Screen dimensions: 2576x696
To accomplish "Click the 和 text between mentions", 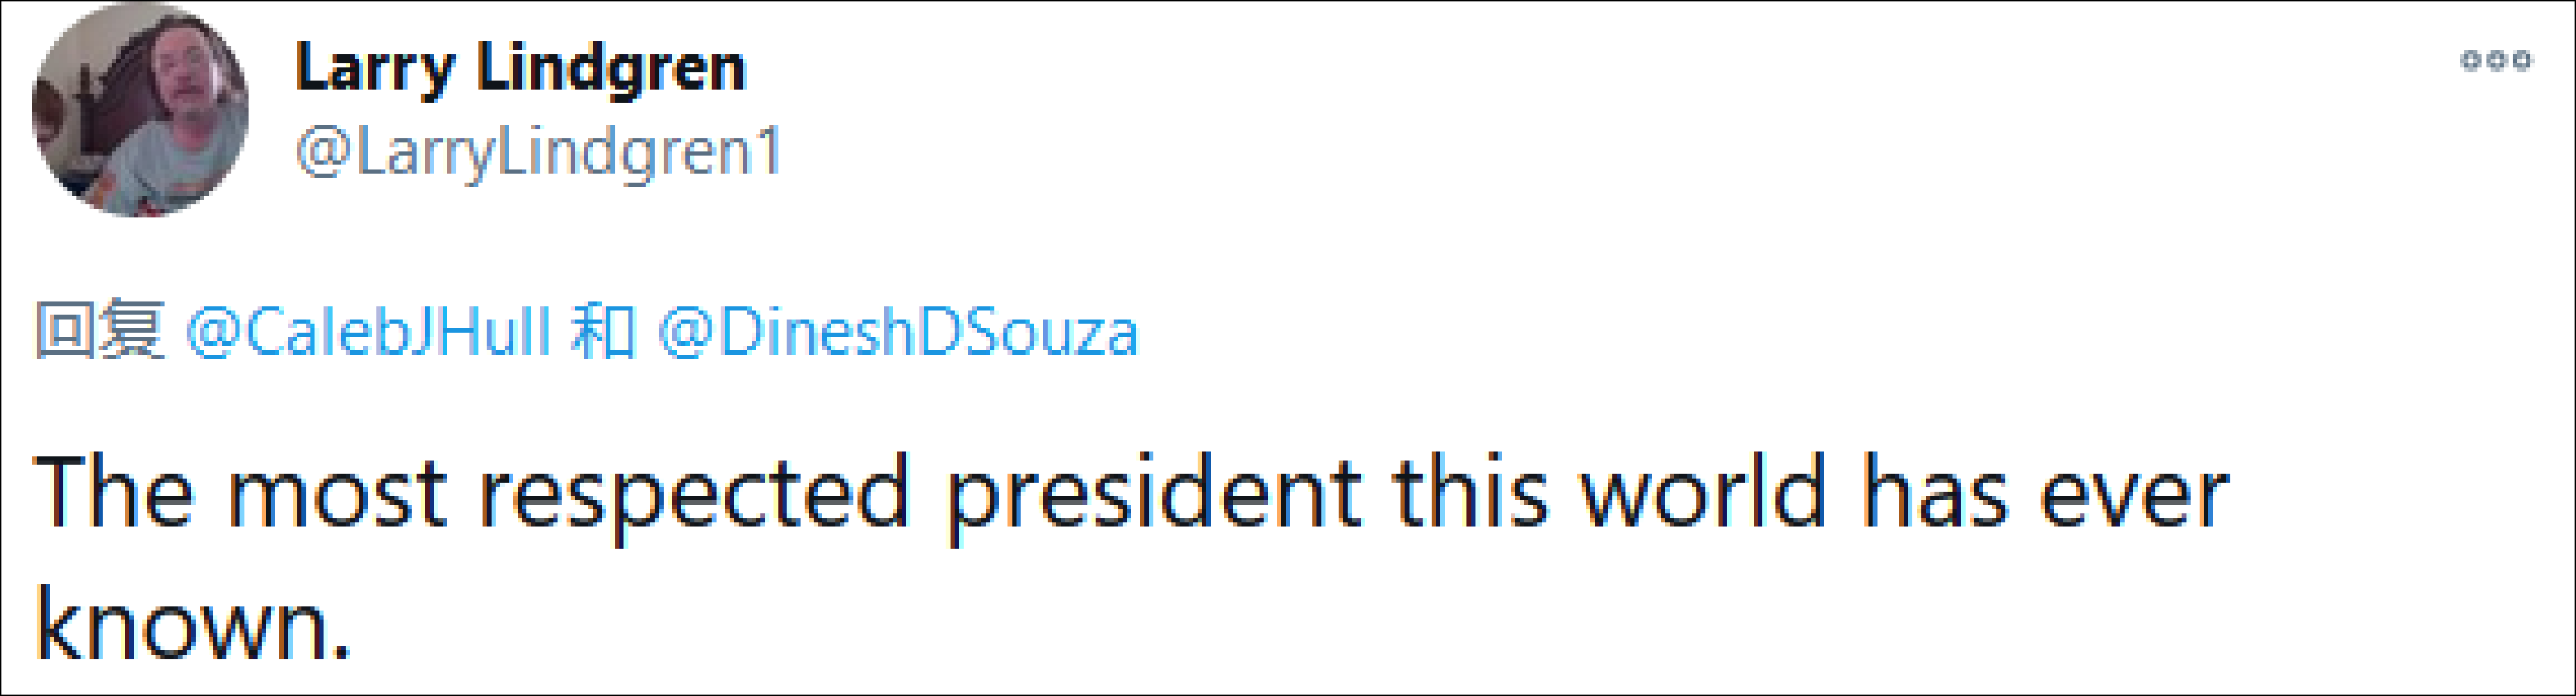I will tap(603, 331).
